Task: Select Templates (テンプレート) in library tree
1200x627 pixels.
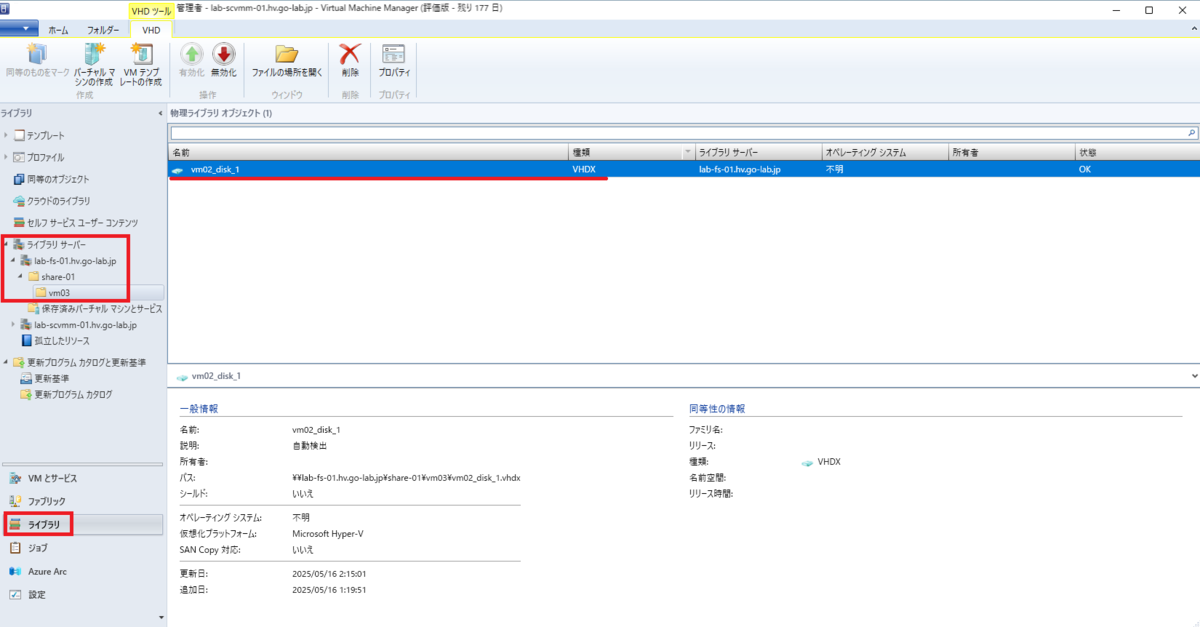Action: coord(46,135)
